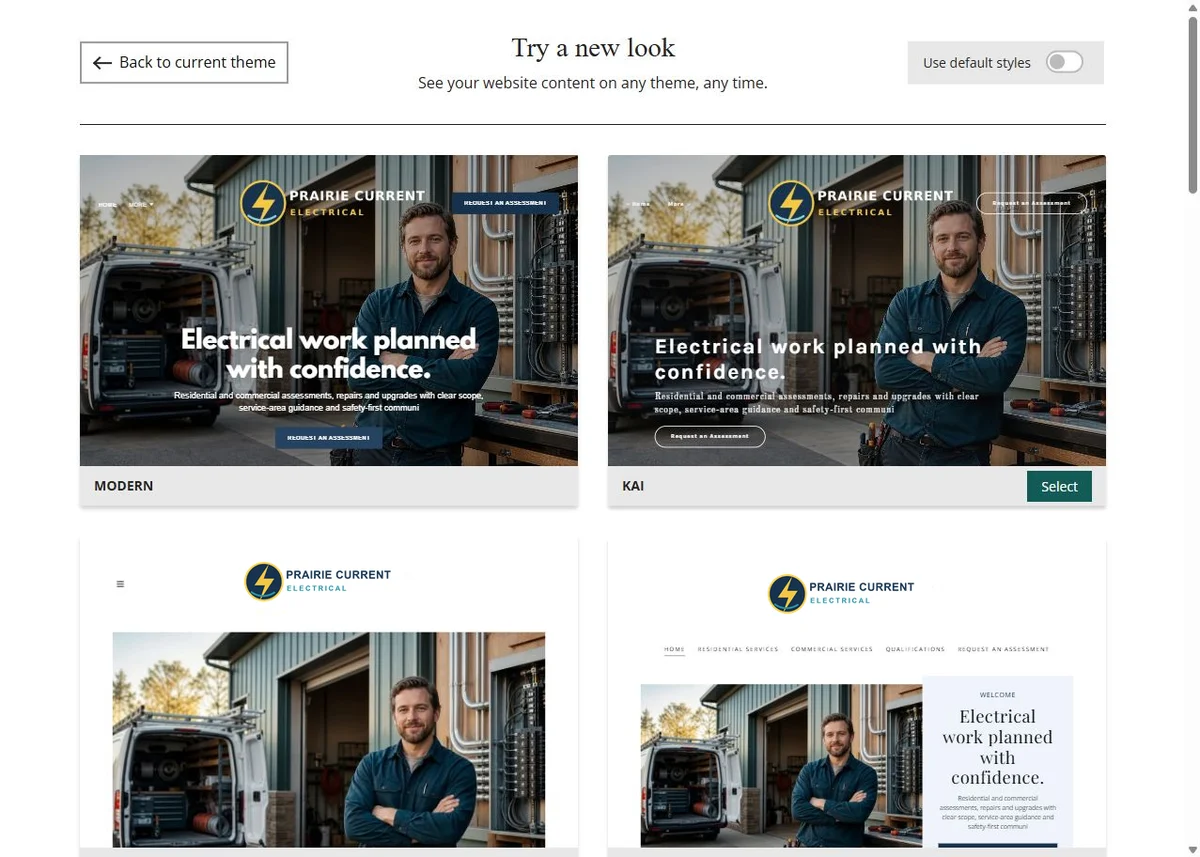Click the lightning bolt logo in Modern preview
This screenshot has width=1200, height=857.
click(x=263, y=203)
